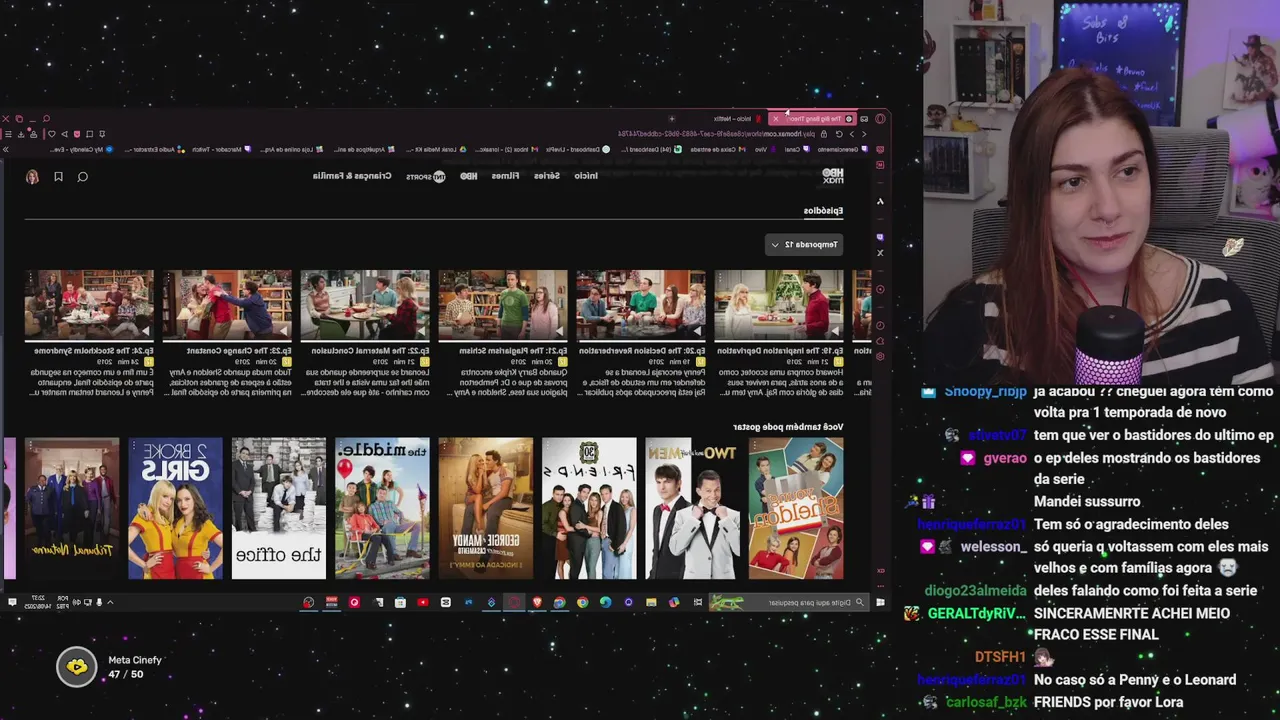Image resolution: width=1280 pixels, height=720 pixels.
Task: Go to Início in HBO Max navigation
Action: (x=586, y=176)
